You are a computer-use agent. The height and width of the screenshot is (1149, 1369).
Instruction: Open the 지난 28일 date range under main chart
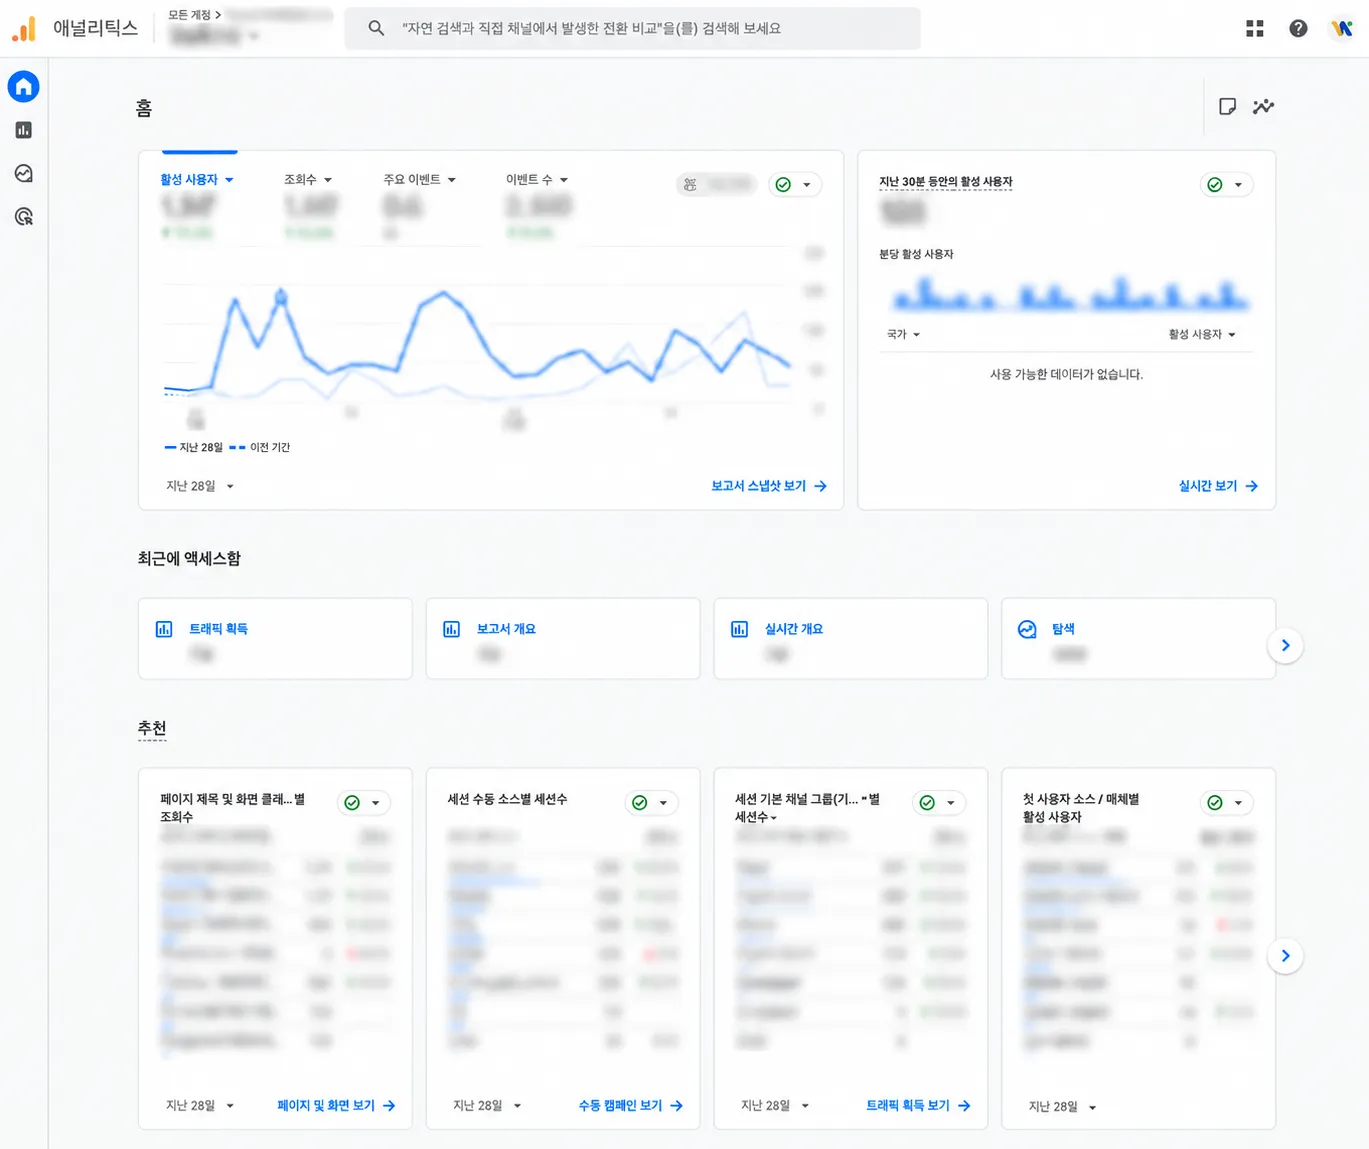tap(200, 486)
